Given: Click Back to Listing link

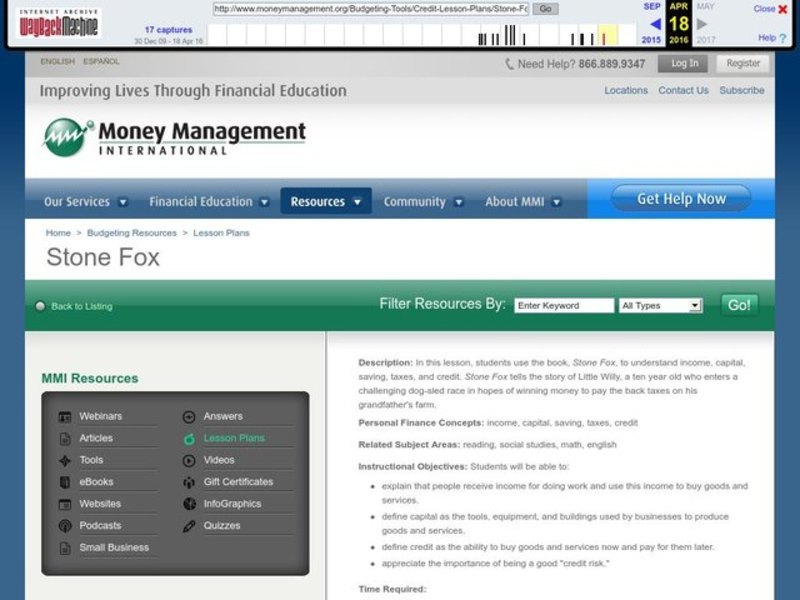Looking at the screenshot, I should 81,307.
